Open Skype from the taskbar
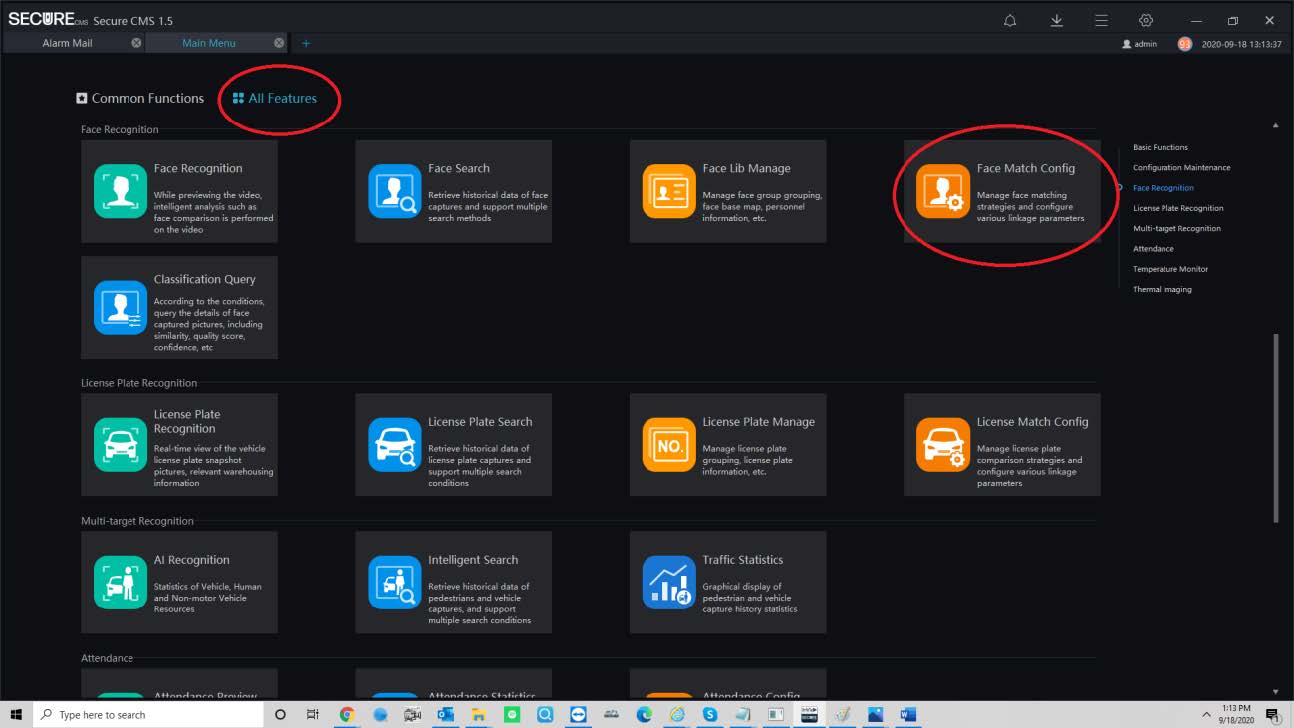Viewport: 1294px width, 728px height. (710, 714)
